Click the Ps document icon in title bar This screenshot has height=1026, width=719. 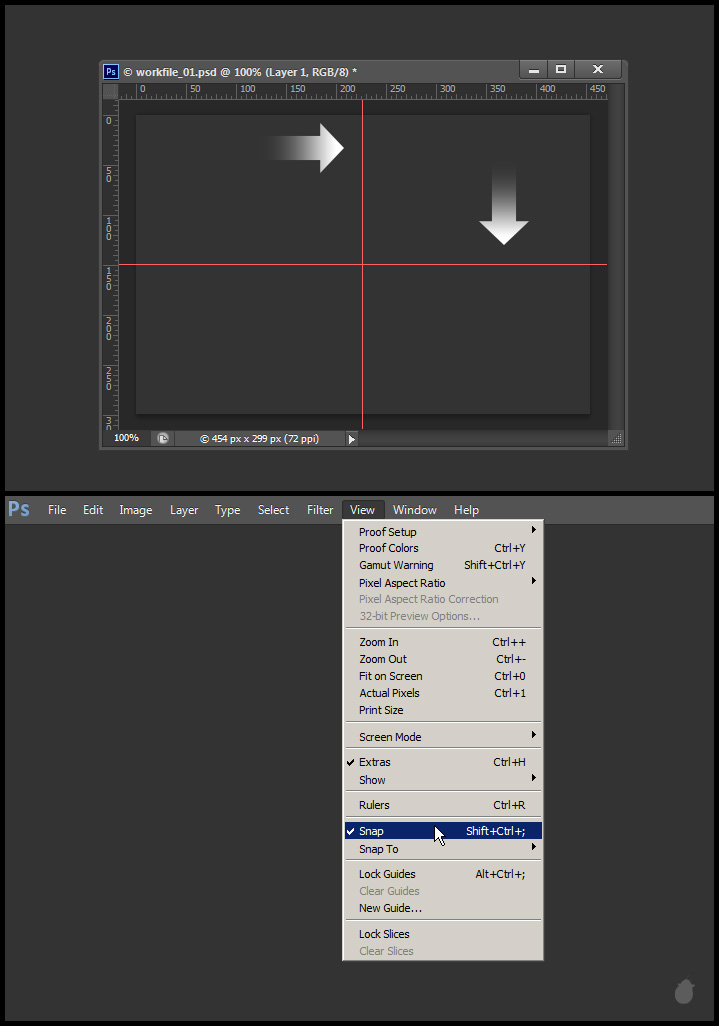tap(112, 71)
